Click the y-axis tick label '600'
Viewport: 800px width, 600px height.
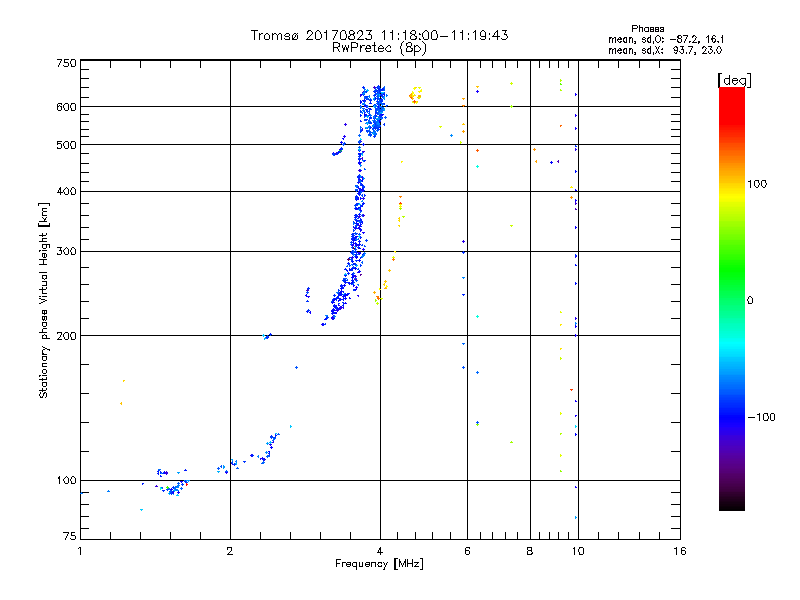coord(66,107)
